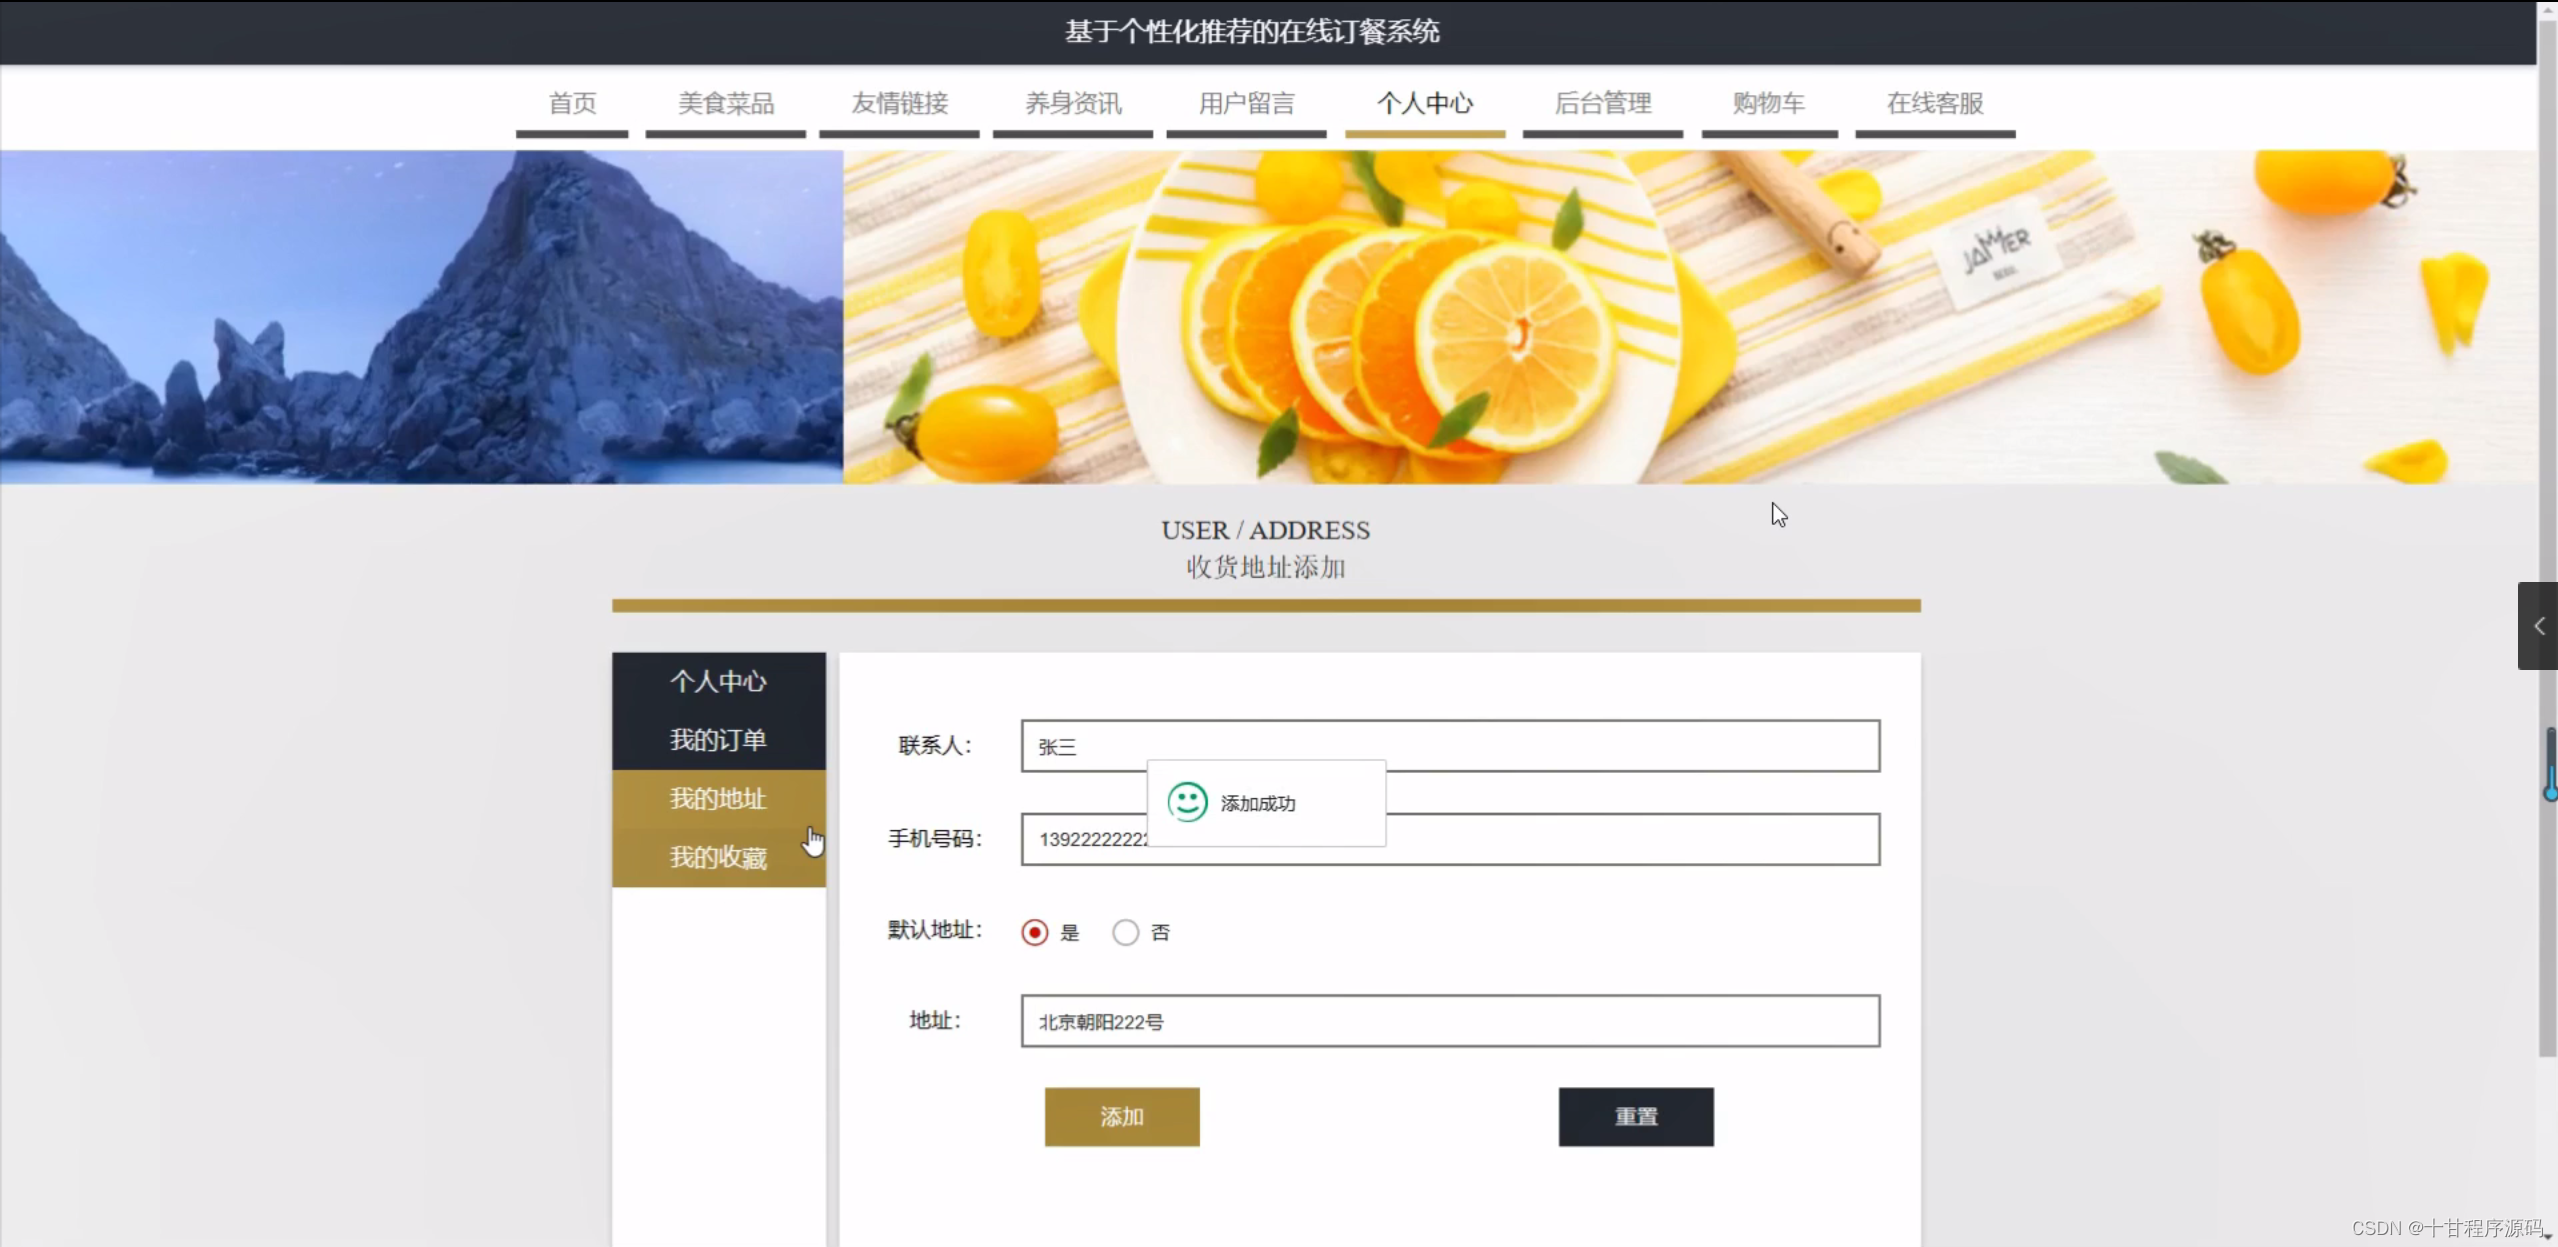Open the 购物车 cart page
Viewport: 2558px width, 1247px height.
tap(1769, 104)
